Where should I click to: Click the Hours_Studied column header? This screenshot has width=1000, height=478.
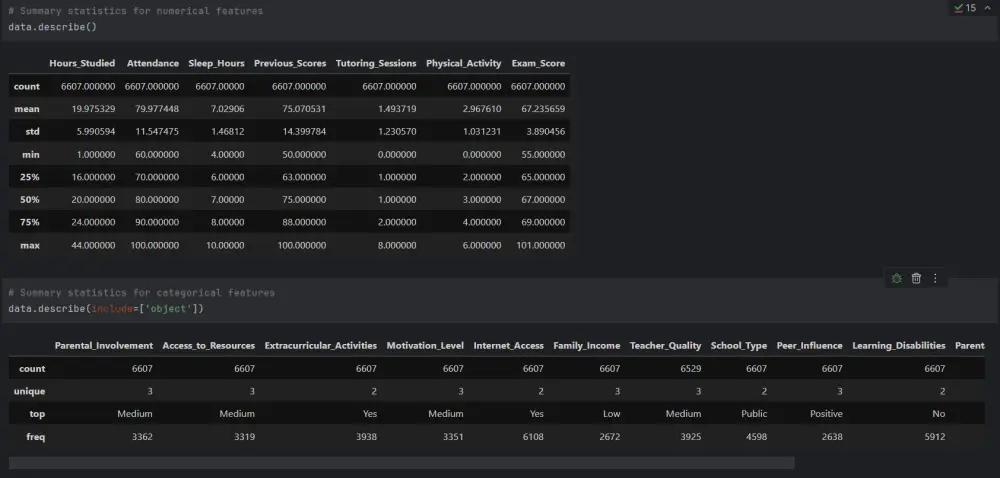[x=82, y=63]
